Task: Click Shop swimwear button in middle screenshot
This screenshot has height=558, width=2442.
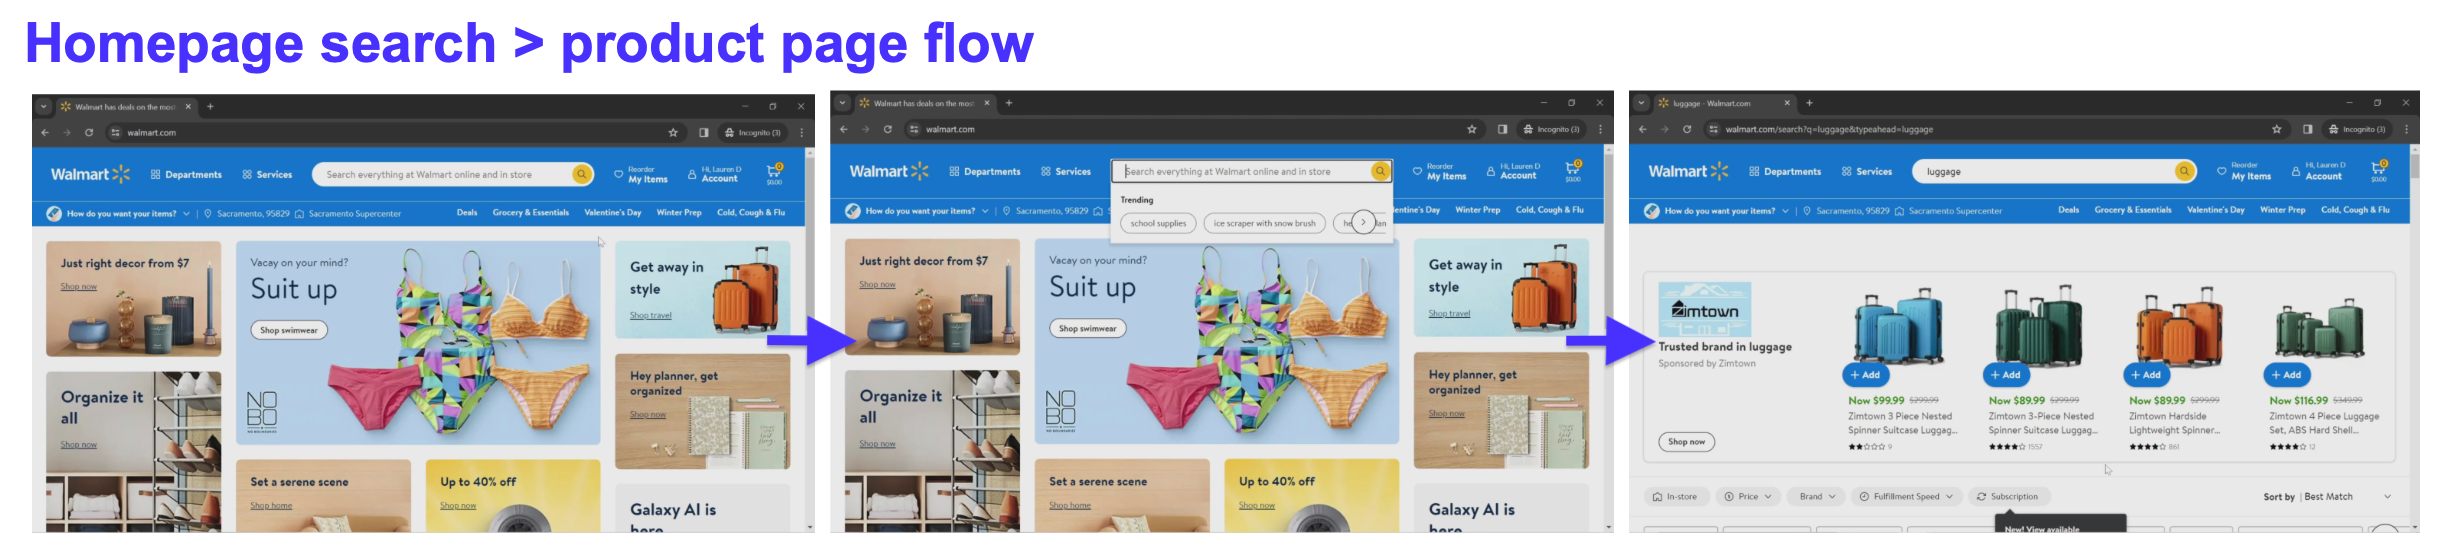Action: pyautogui.click(x=1087, y=328)
